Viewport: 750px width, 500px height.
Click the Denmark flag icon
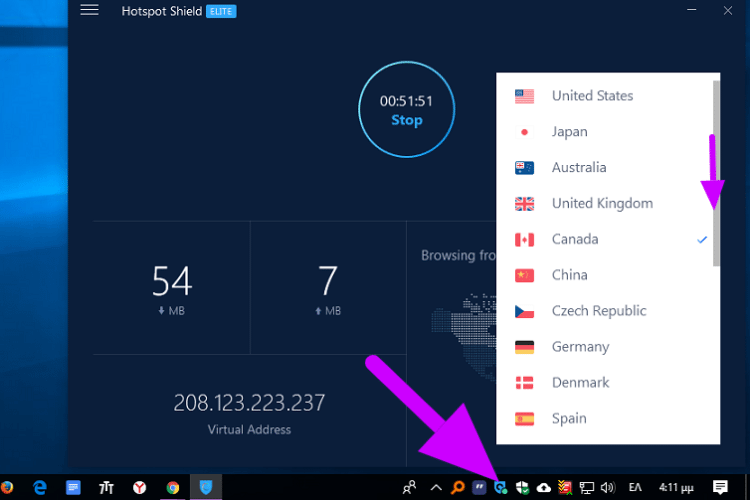click(x=524, y=383)
